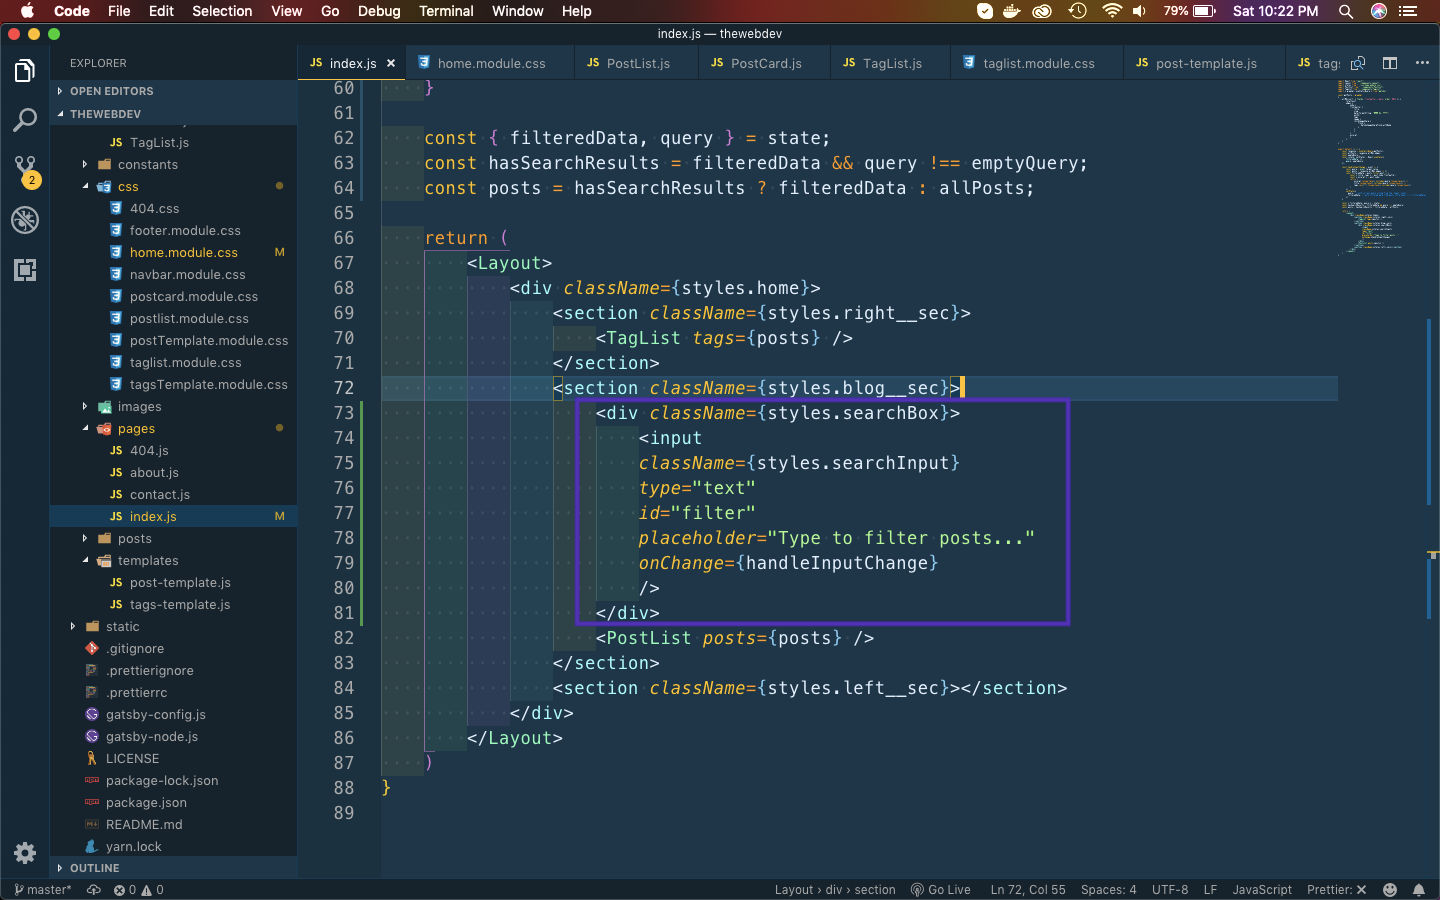Click Spaces: 4 indentation setting
Viewport: 1440px width, 900px height.
click(1108, 889)
